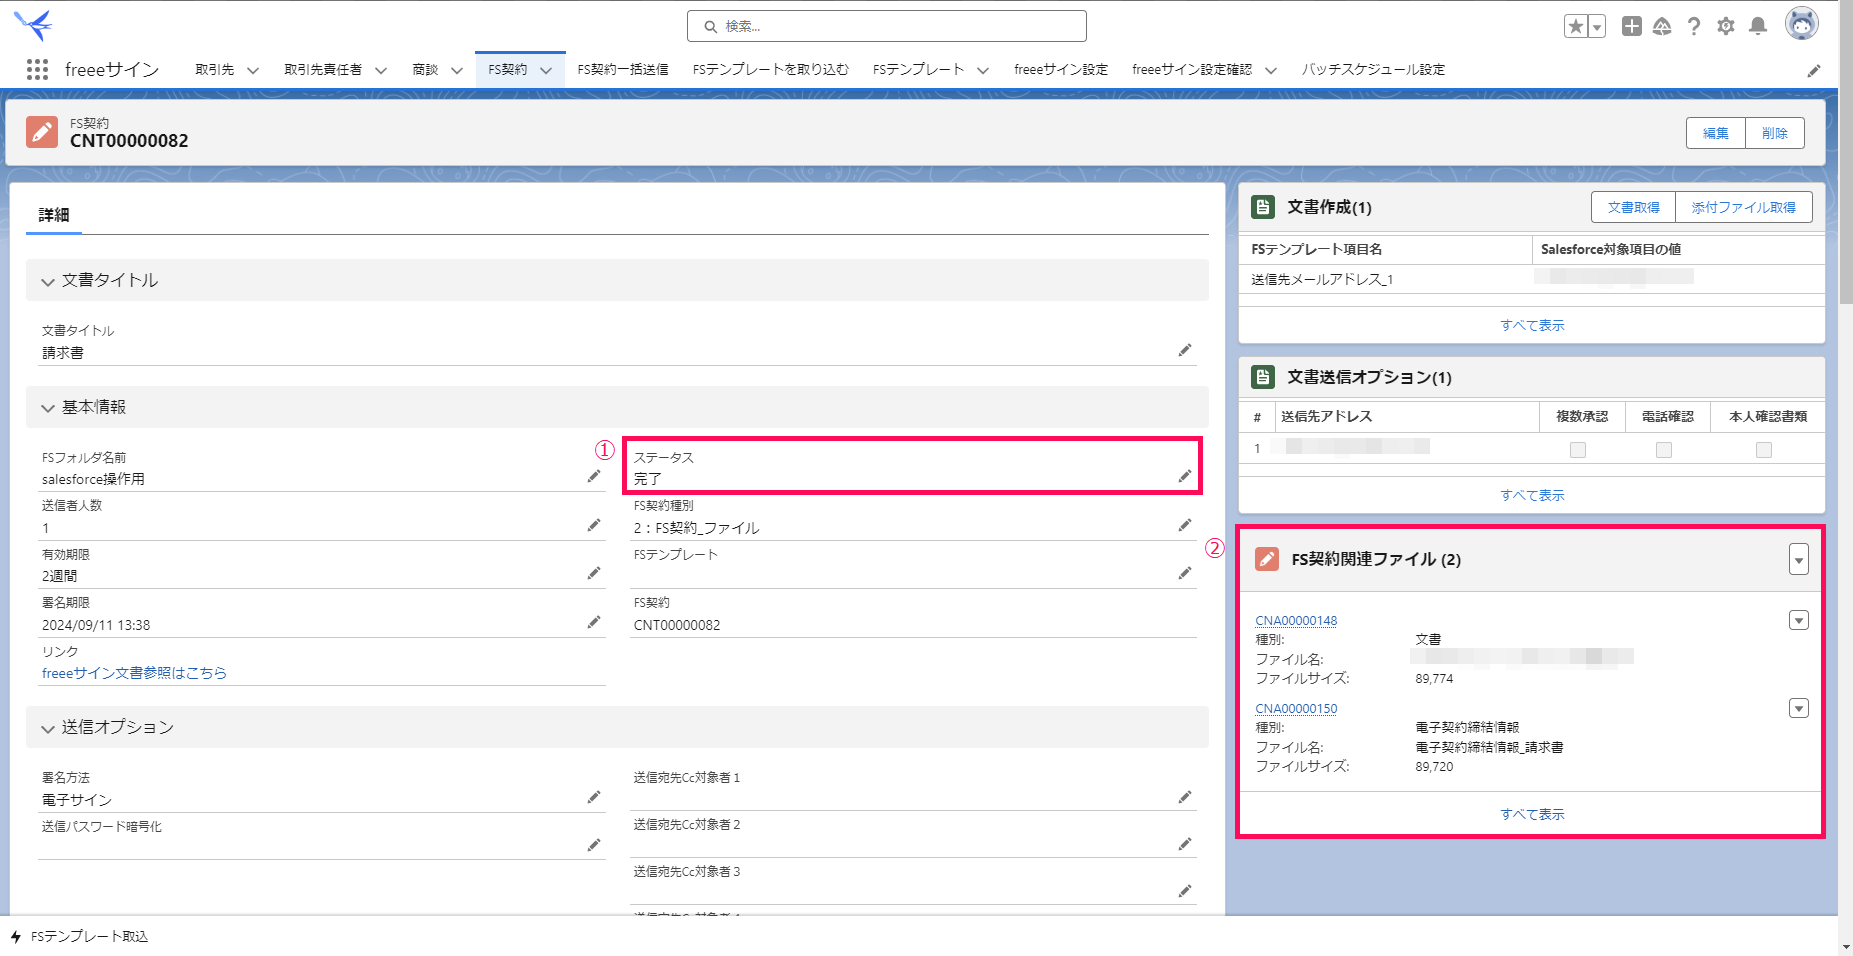The height and width of the screenshot is (956, 1853).
Task: Edit the 送信者人数 field pencil icon
Action: 594,525
